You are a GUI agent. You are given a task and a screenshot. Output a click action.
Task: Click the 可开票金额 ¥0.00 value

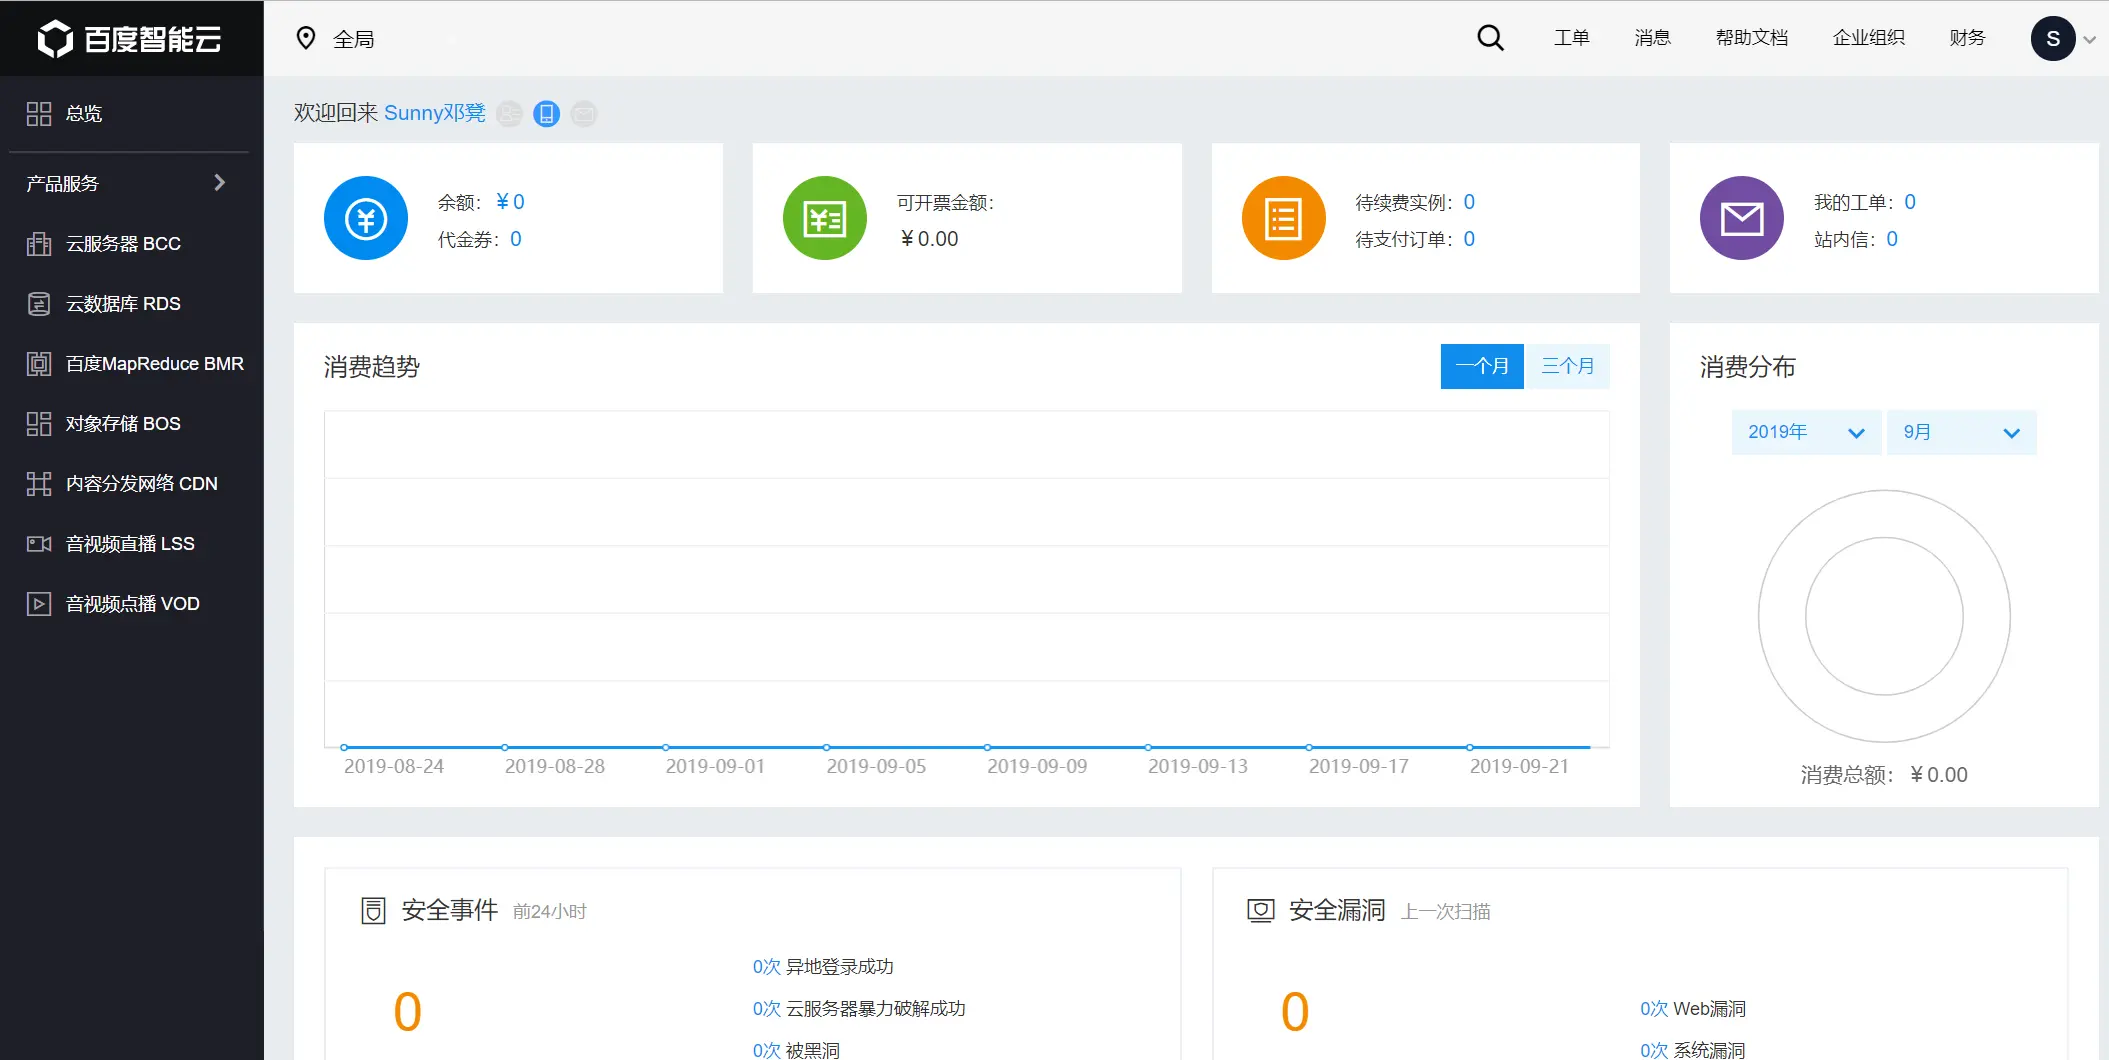929,239
